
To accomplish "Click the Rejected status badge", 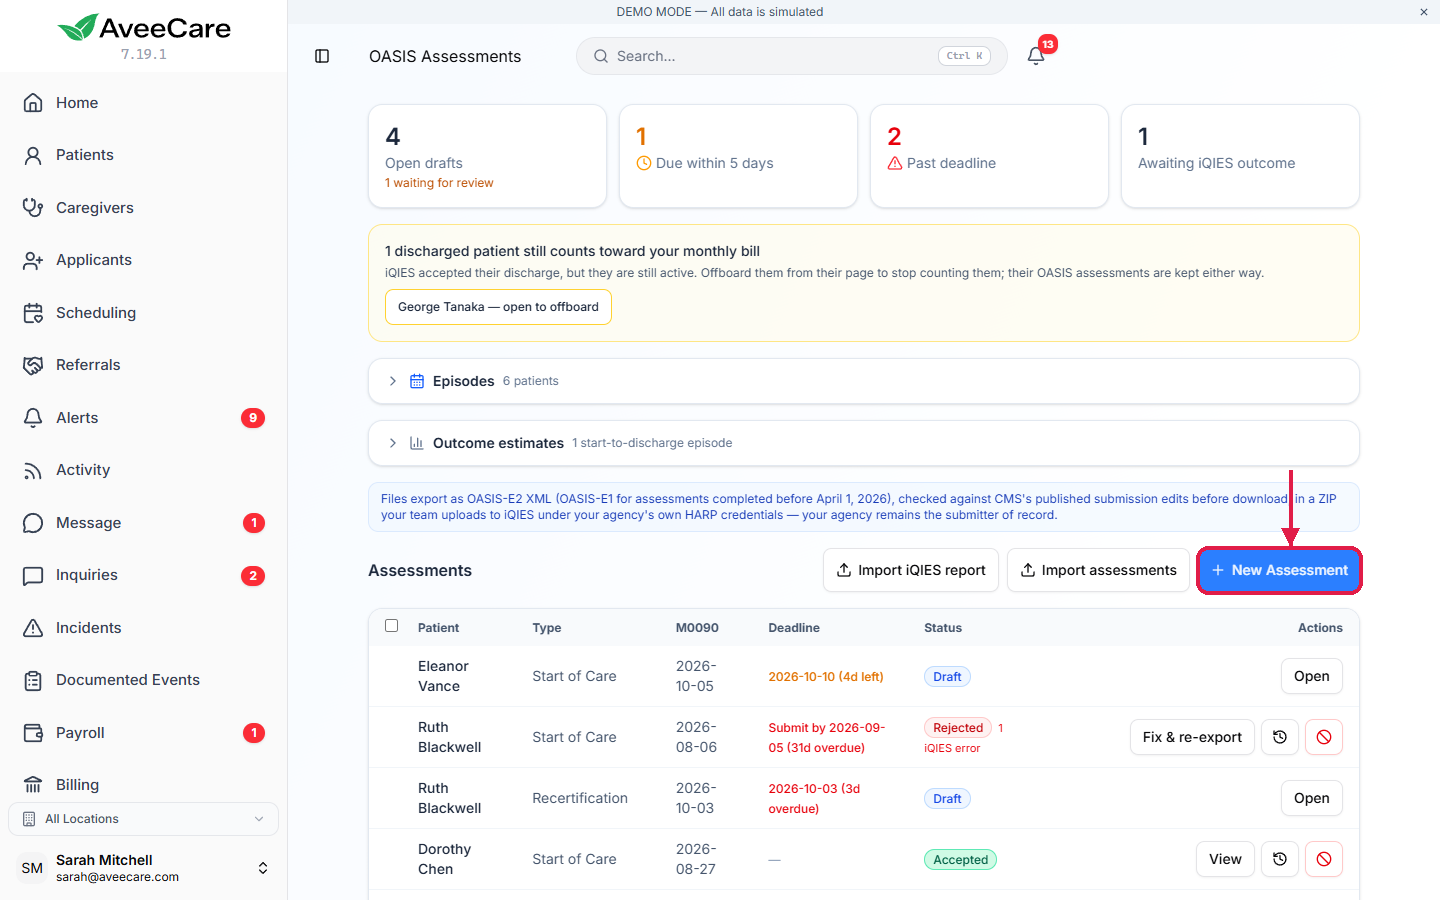I will pyautogui.click(x=958, y=728).
